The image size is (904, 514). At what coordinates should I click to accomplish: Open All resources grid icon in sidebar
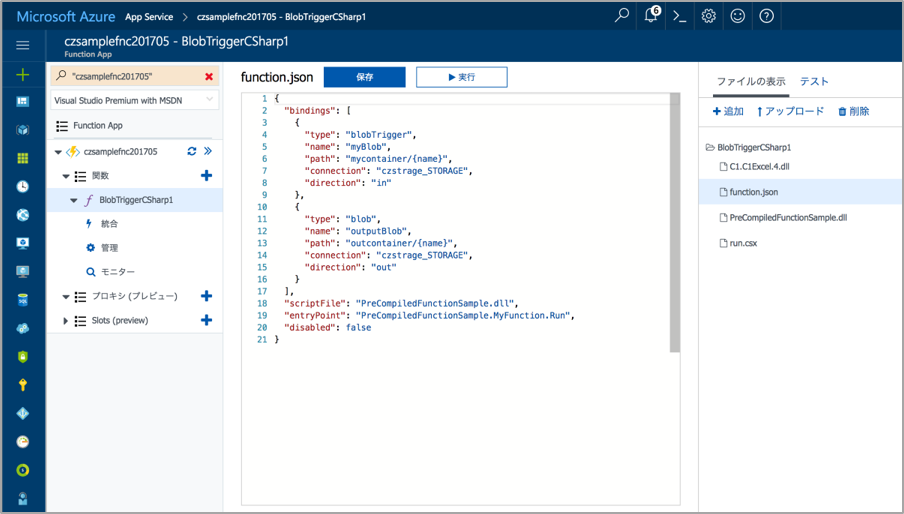coord(23,158)
